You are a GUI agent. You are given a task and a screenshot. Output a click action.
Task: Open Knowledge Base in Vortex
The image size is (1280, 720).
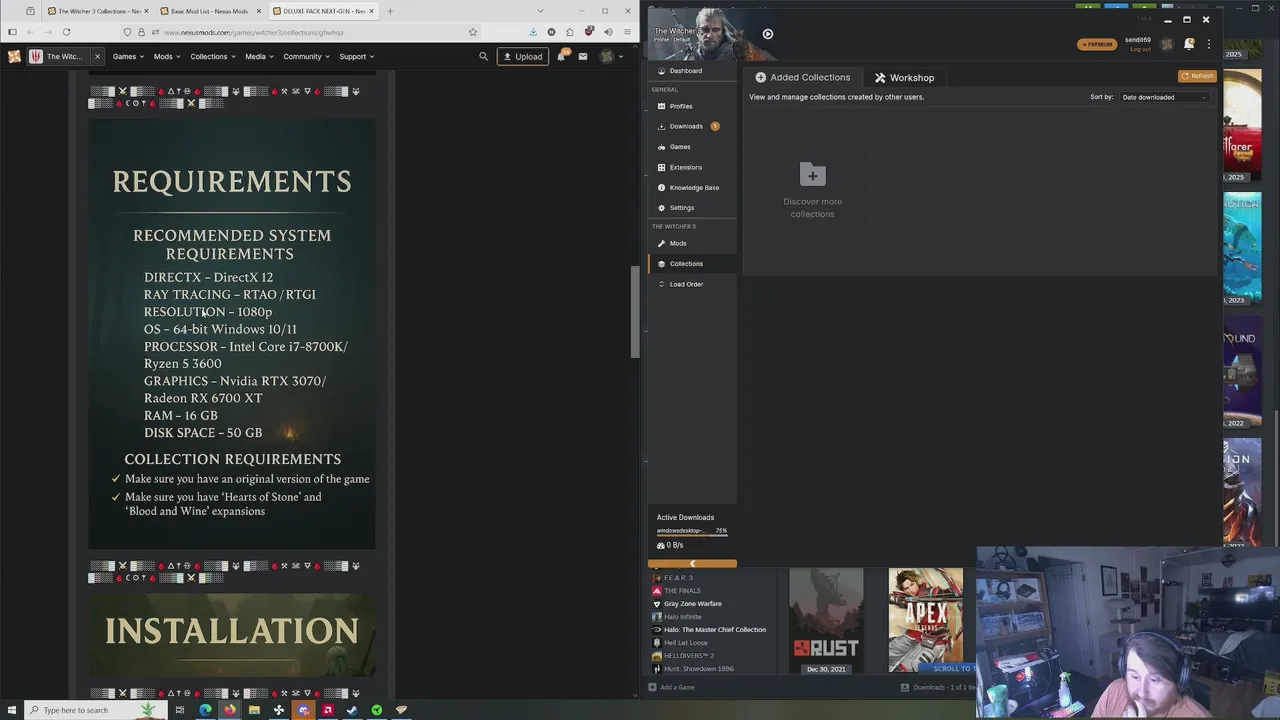(692, 187)
